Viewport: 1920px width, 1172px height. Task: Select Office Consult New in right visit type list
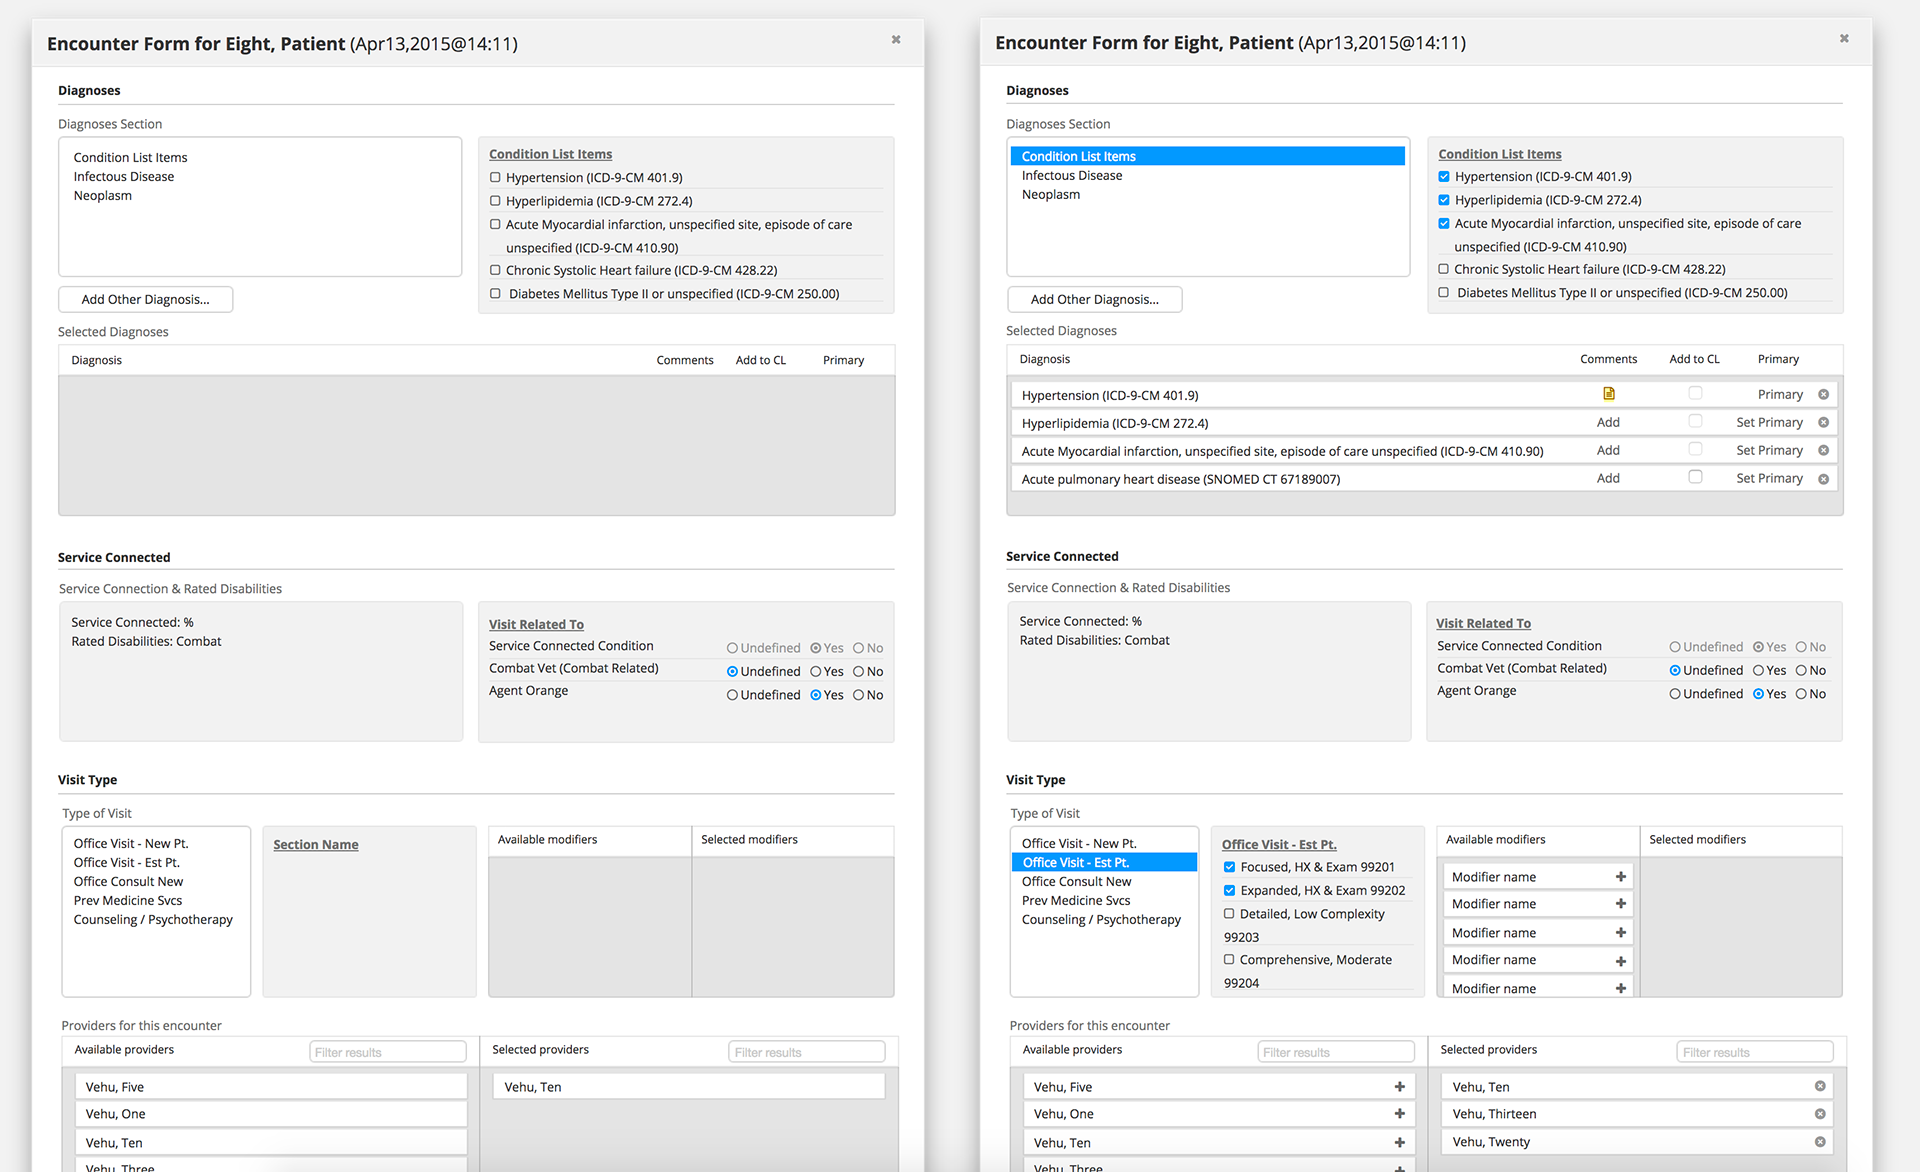(1076, 882)
